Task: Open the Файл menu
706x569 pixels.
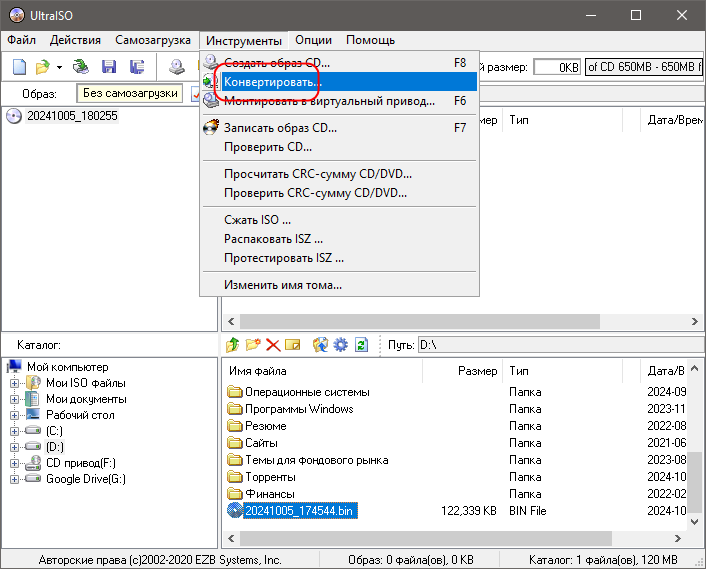Action: tap(22, 40)
